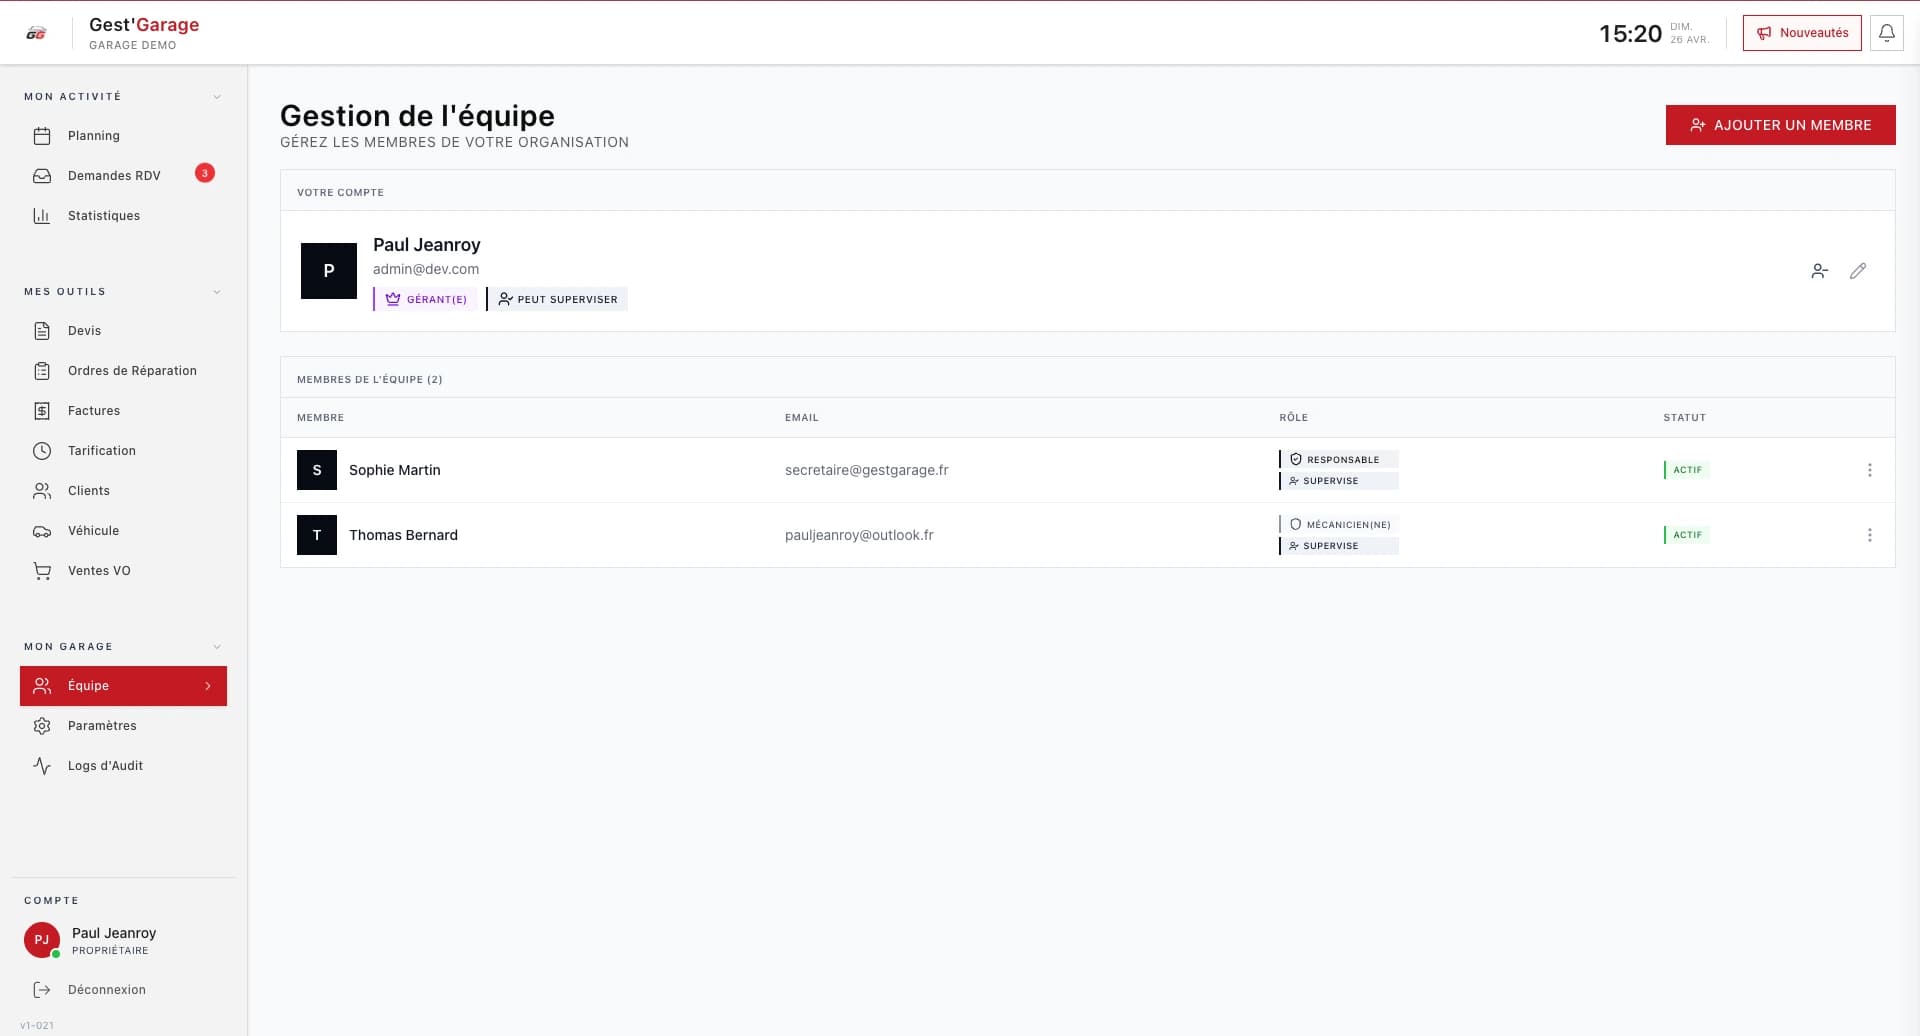Click the Statistiques chart icon
This screenshot has width=1920, height=1036.
coord(42,216)
